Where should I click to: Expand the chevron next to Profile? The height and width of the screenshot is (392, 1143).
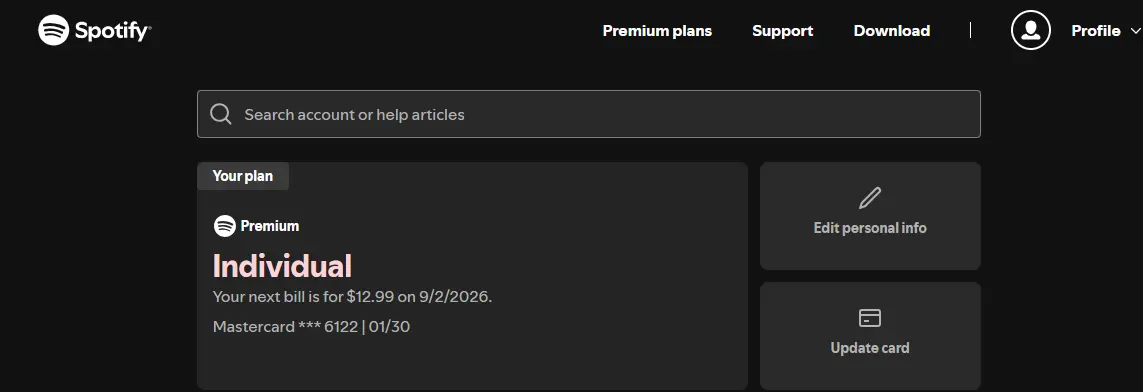pos(1134,31)
